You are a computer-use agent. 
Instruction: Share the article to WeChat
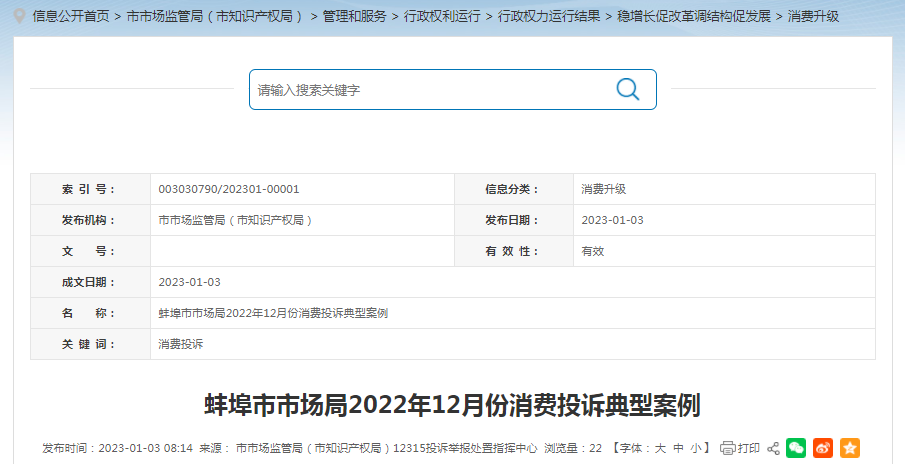[796, 448]
